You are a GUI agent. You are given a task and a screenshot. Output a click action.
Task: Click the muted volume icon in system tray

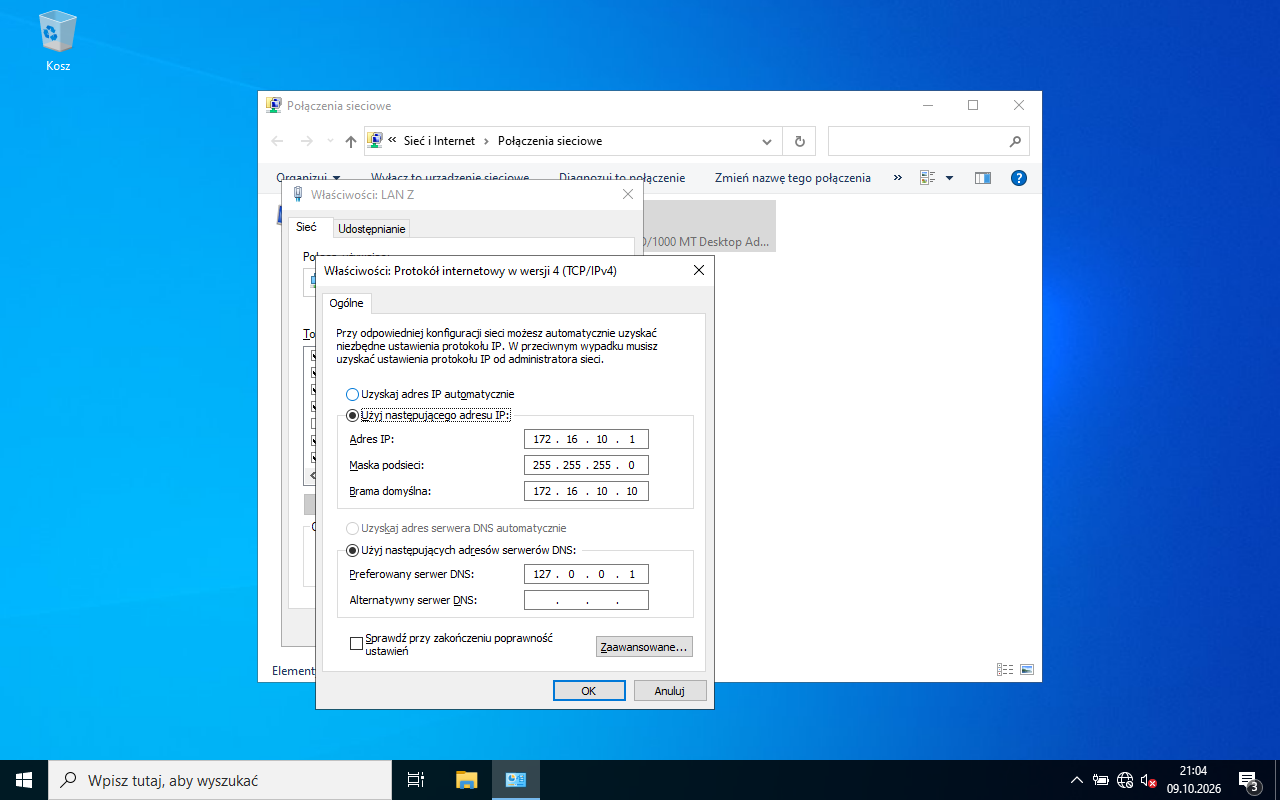pos(1149,780)
